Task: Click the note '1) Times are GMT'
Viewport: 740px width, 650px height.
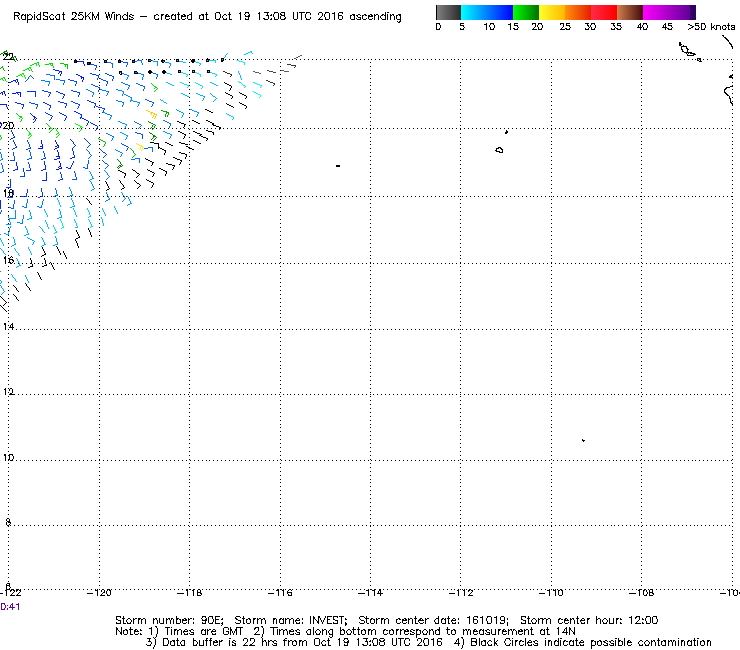Action: [195, 632]
